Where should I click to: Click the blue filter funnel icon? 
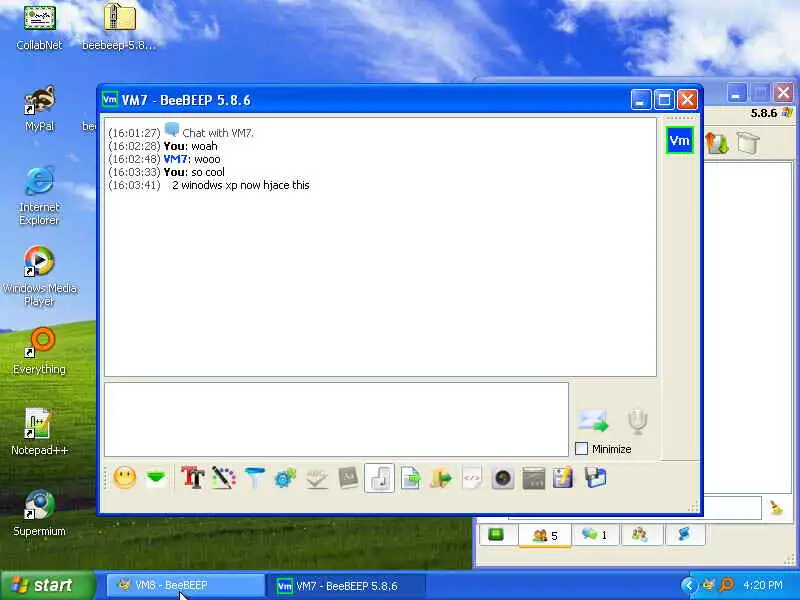[x=254, y=478]
